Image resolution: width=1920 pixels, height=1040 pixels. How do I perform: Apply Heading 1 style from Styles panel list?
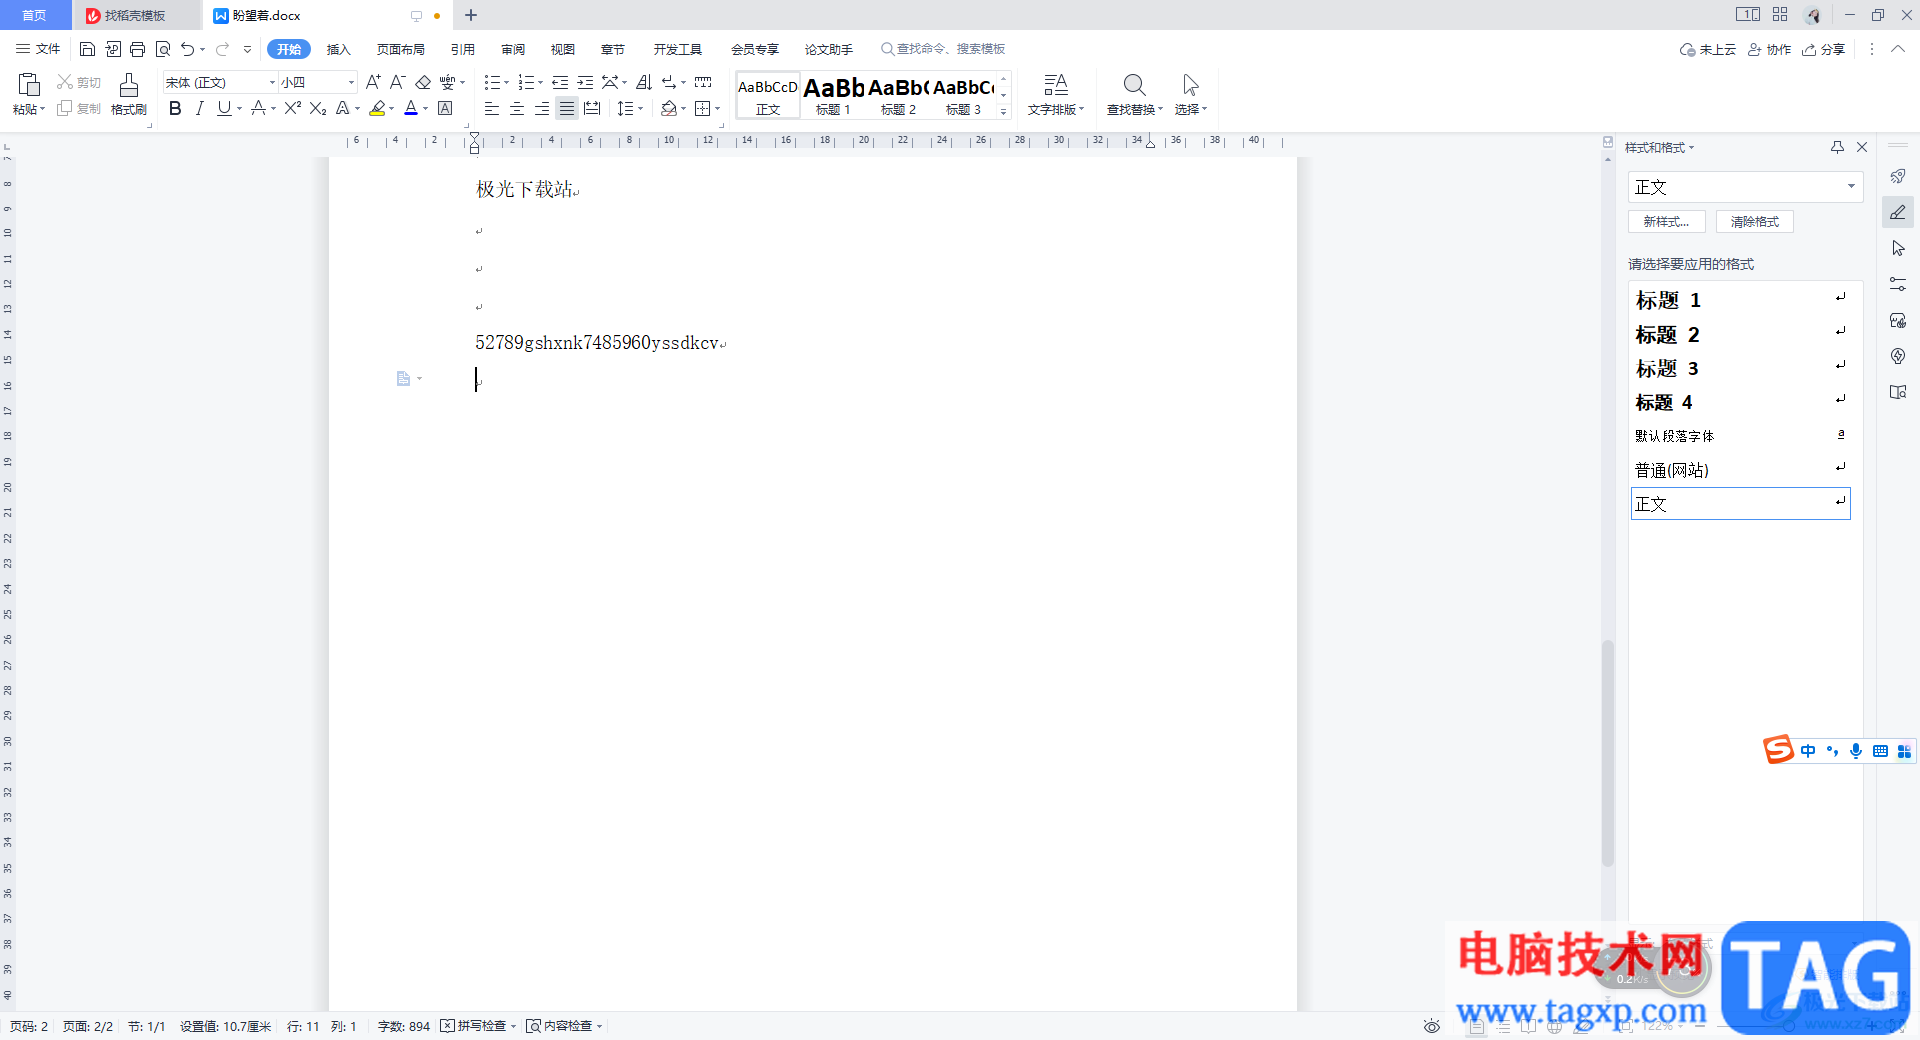coord(1740,300)
